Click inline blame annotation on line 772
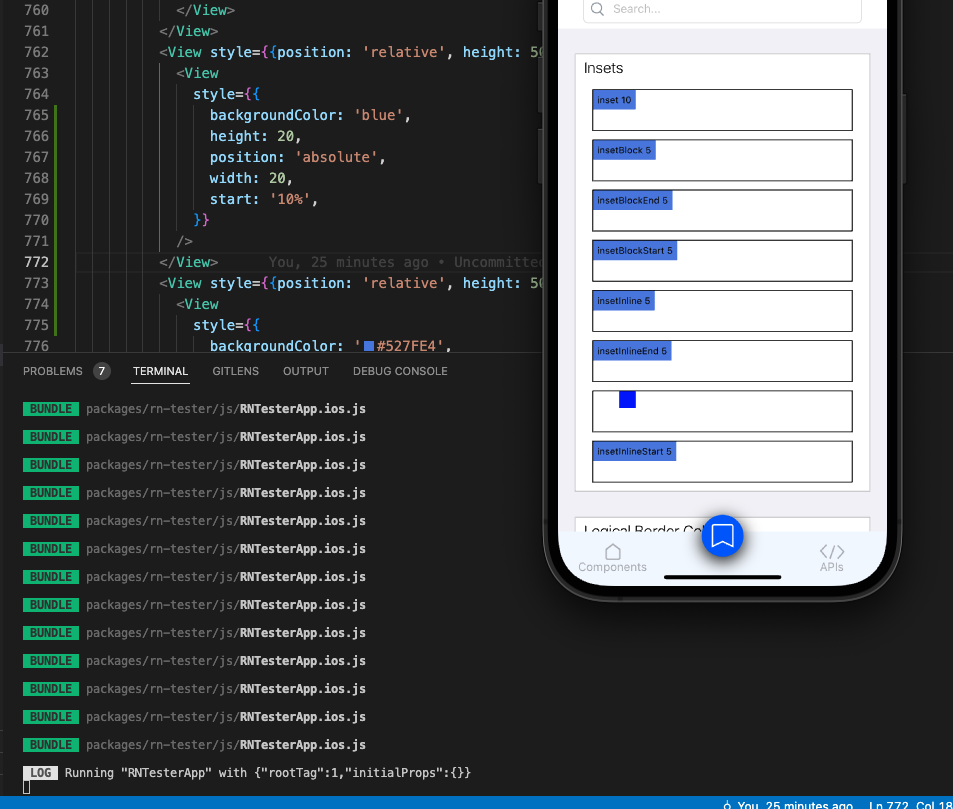Image resolution: width=953 pixels, height=809 pixels. tap(405, 262)
